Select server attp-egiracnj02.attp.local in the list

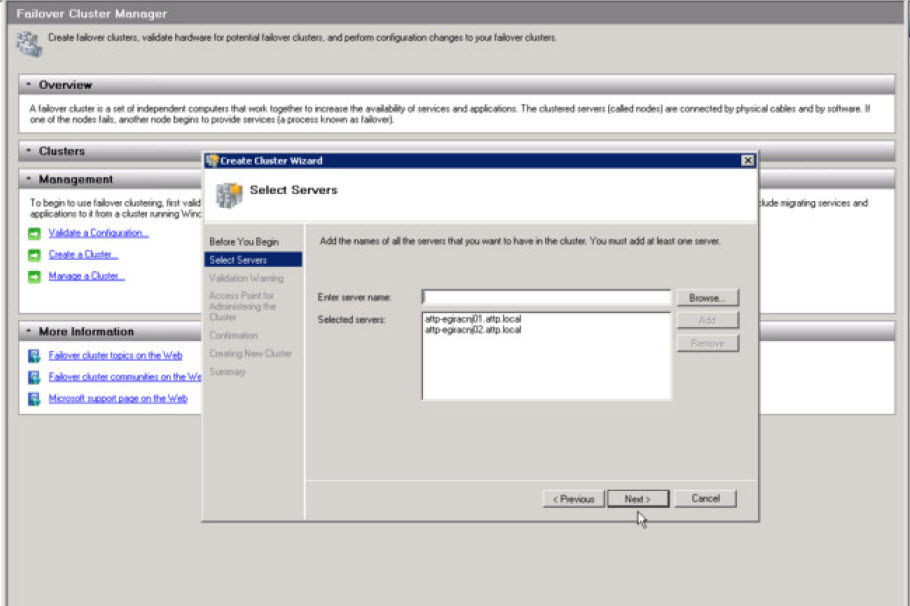click(x=473, y=330)
